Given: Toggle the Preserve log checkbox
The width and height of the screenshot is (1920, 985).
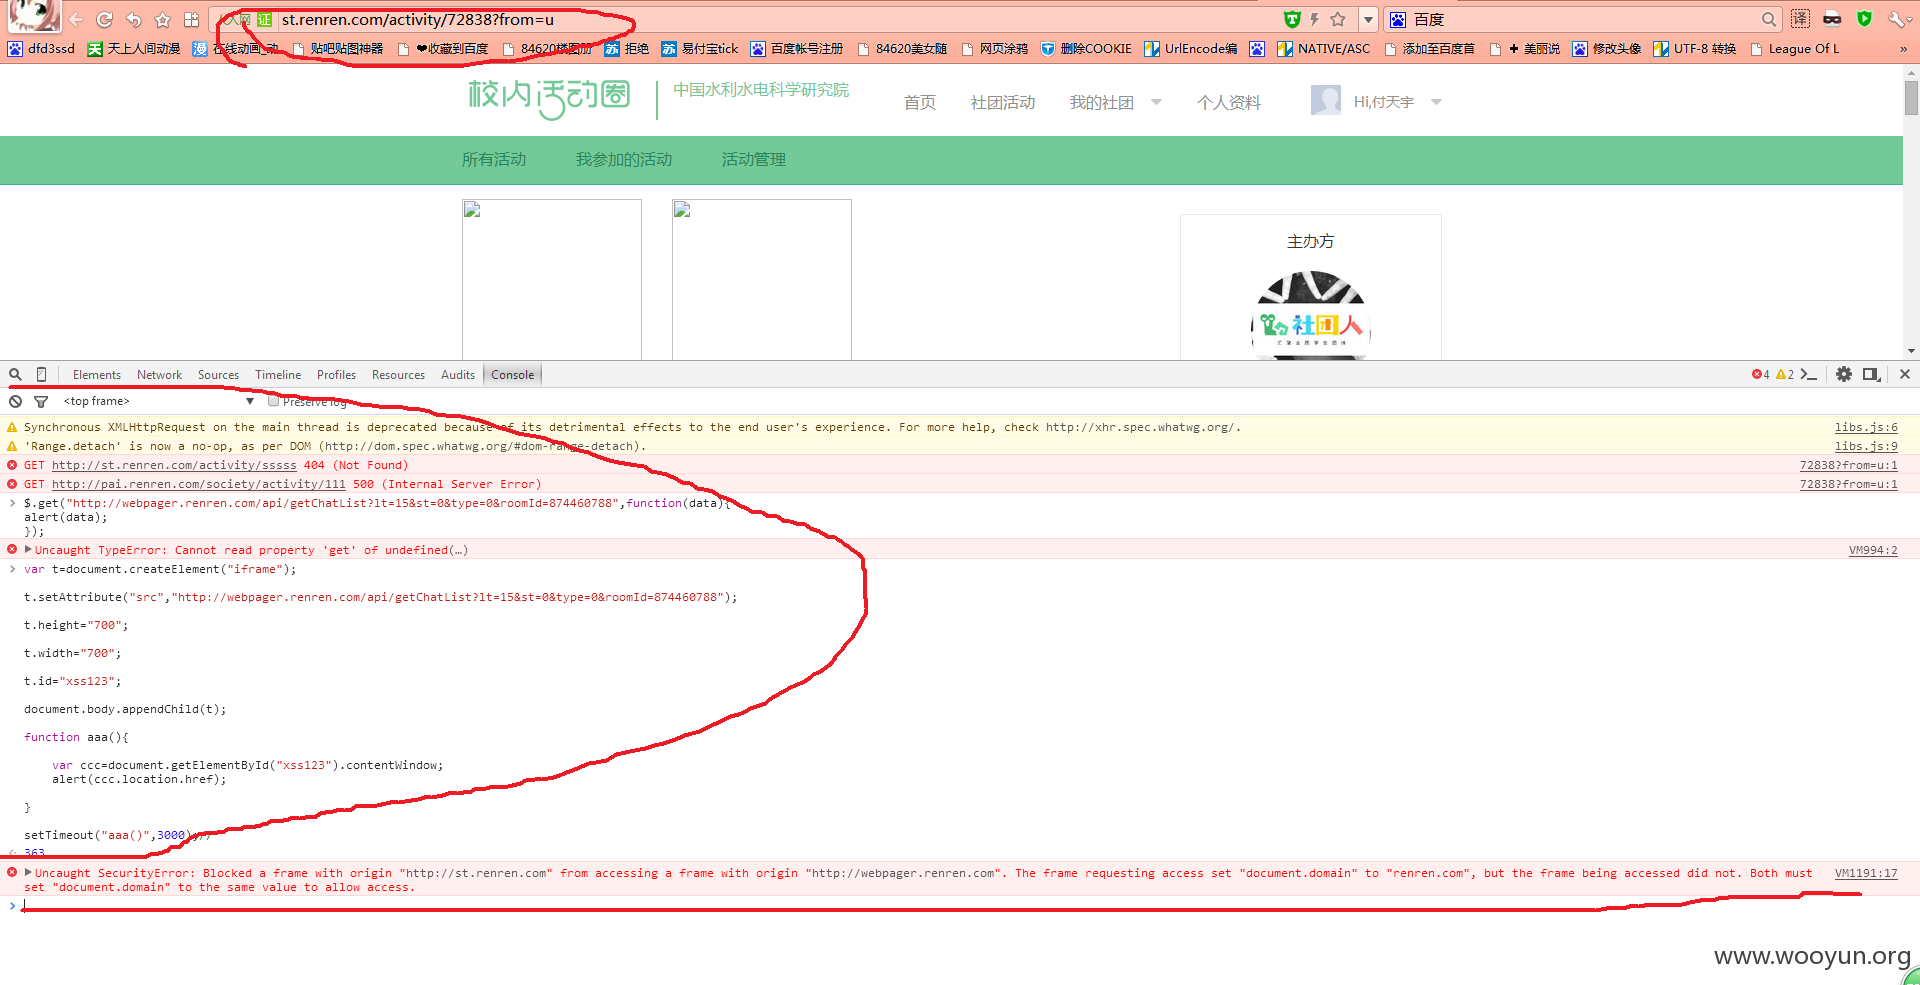Looking at the screenshot, I should click(273, 401).
